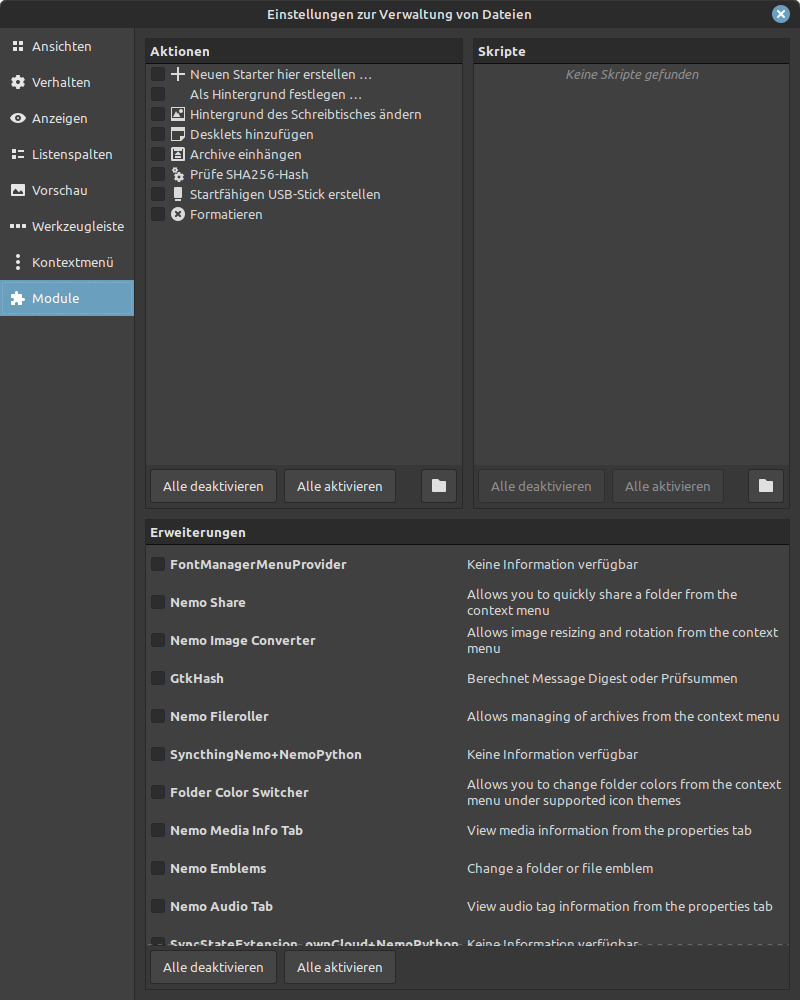Click Alle aktivieren under Erweiterungen
Screen dimensions: 800x1000
339,967
